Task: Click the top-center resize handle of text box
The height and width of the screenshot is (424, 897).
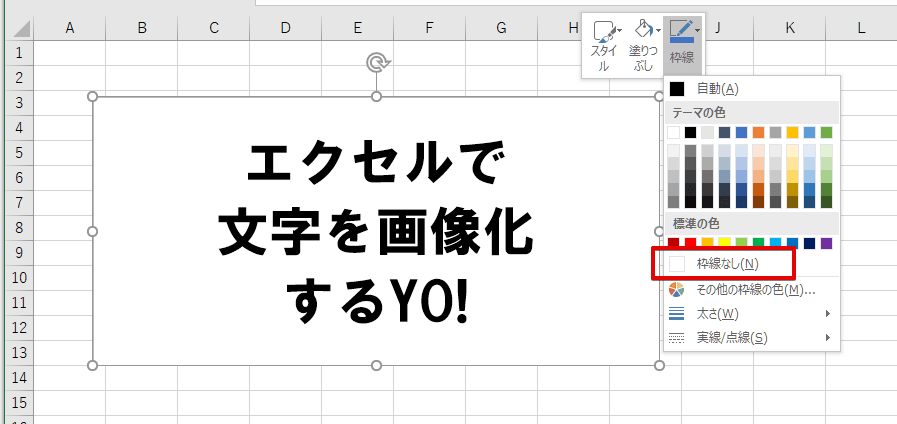Action: (x=376, y=97)
